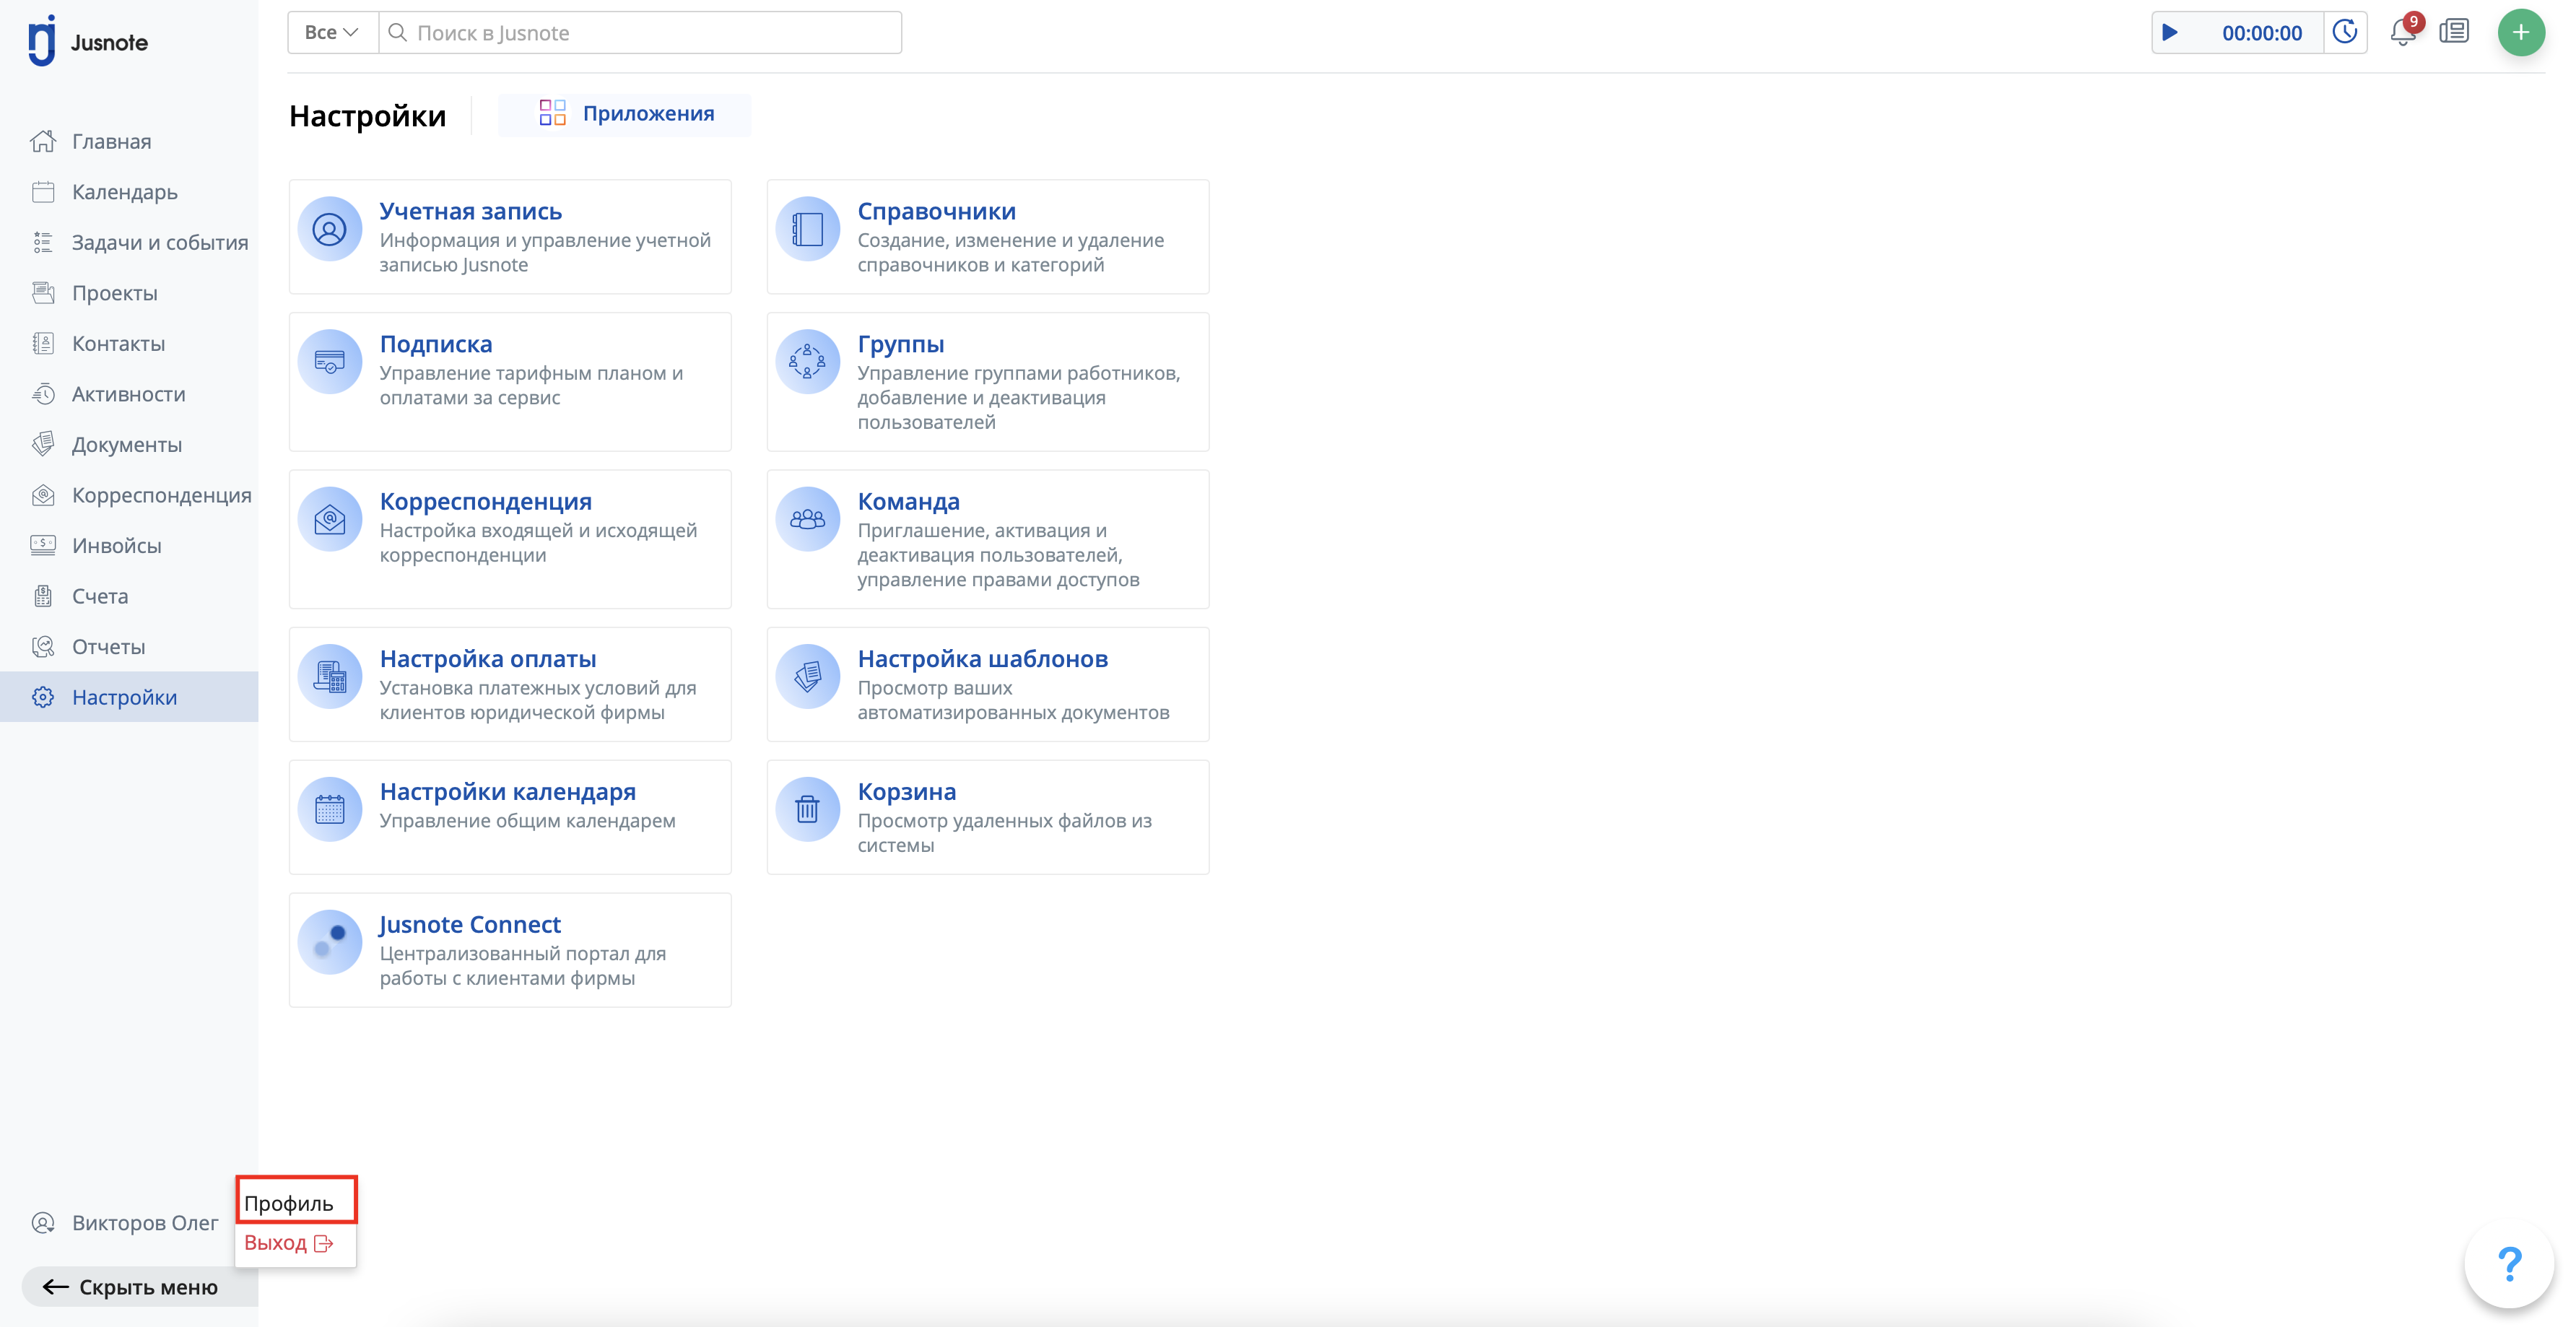
Task: Click the Инвойсы money icon
Action: tap(43, 545)
